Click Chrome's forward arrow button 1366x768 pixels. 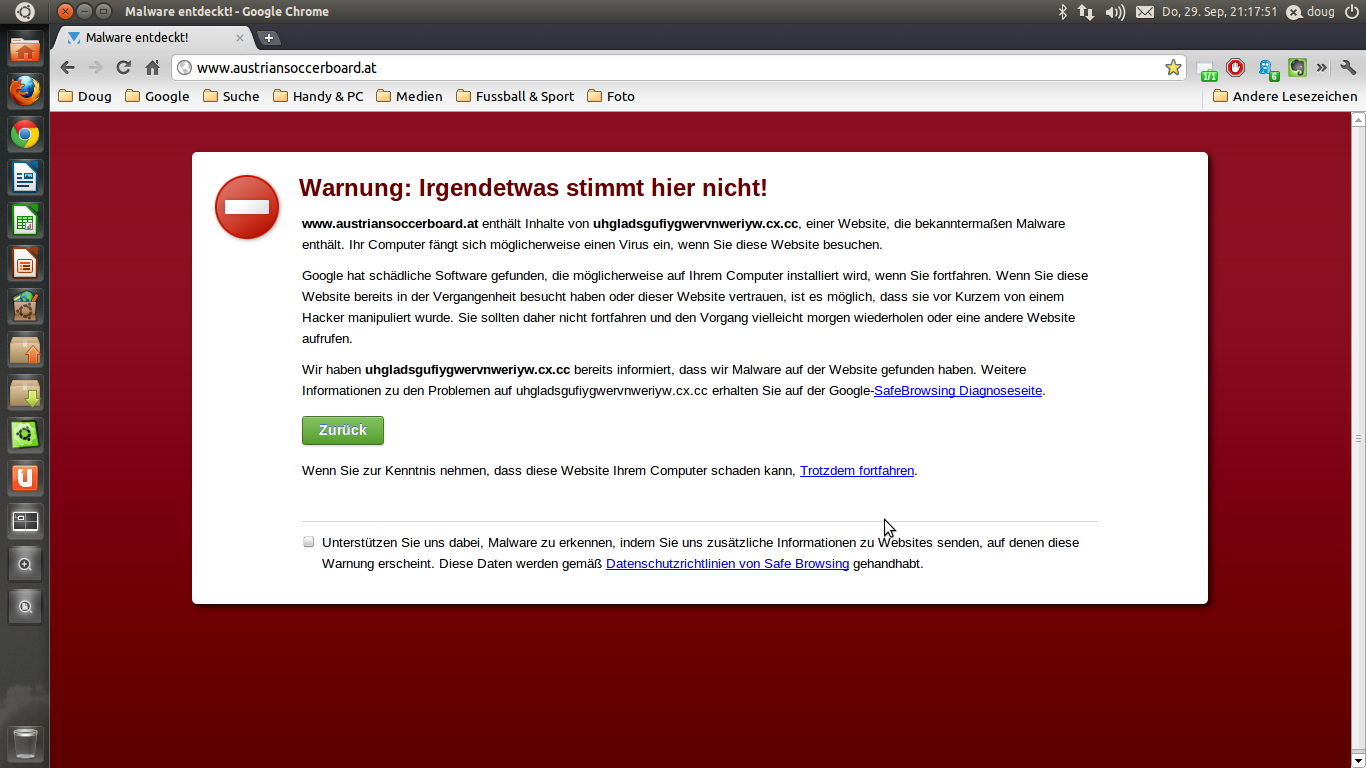point(95,68)
